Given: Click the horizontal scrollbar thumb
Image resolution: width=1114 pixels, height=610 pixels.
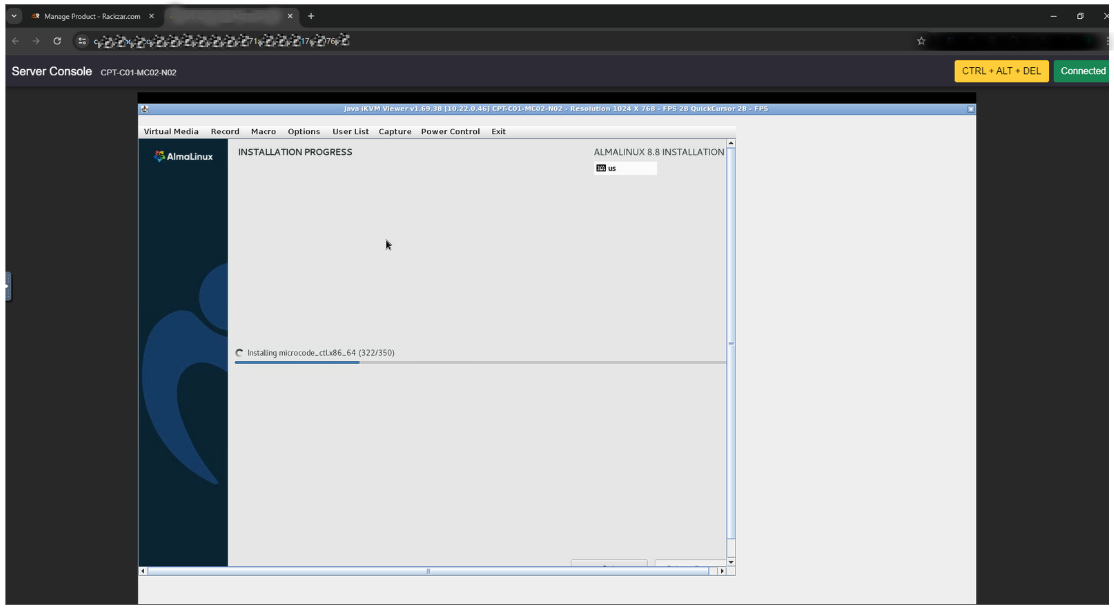Looking at the screenshot, I should pos(428,571).
